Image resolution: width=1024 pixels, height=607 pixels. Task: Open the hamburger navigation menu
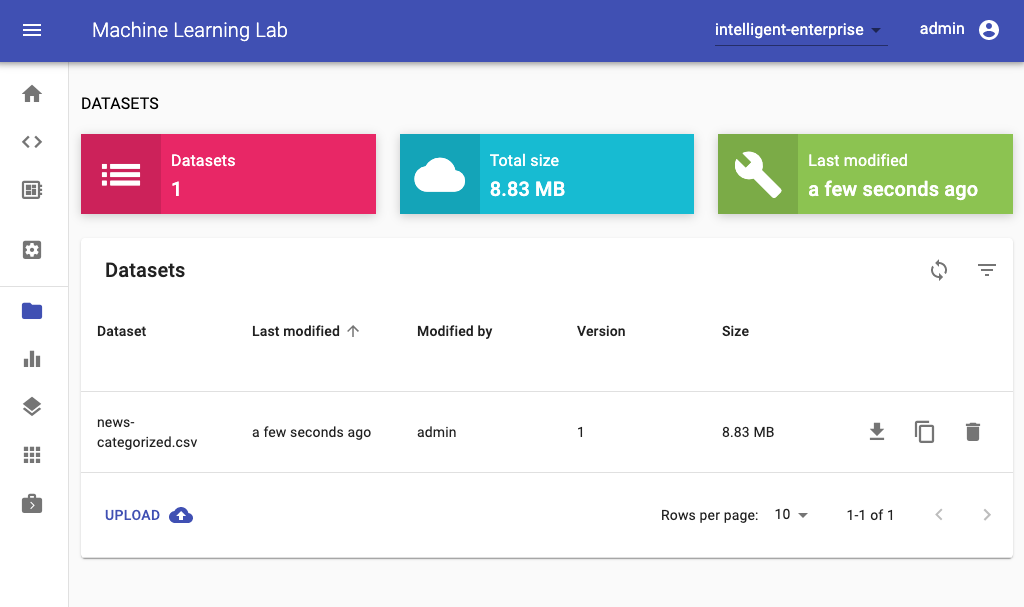[x=32, y=30]
